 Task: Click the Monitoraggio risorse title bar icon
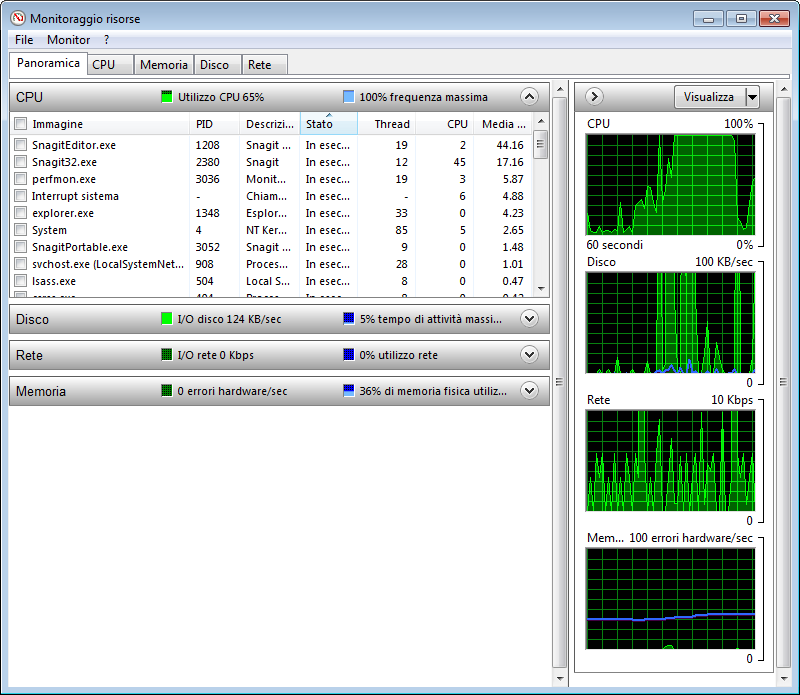coord(17,18)
